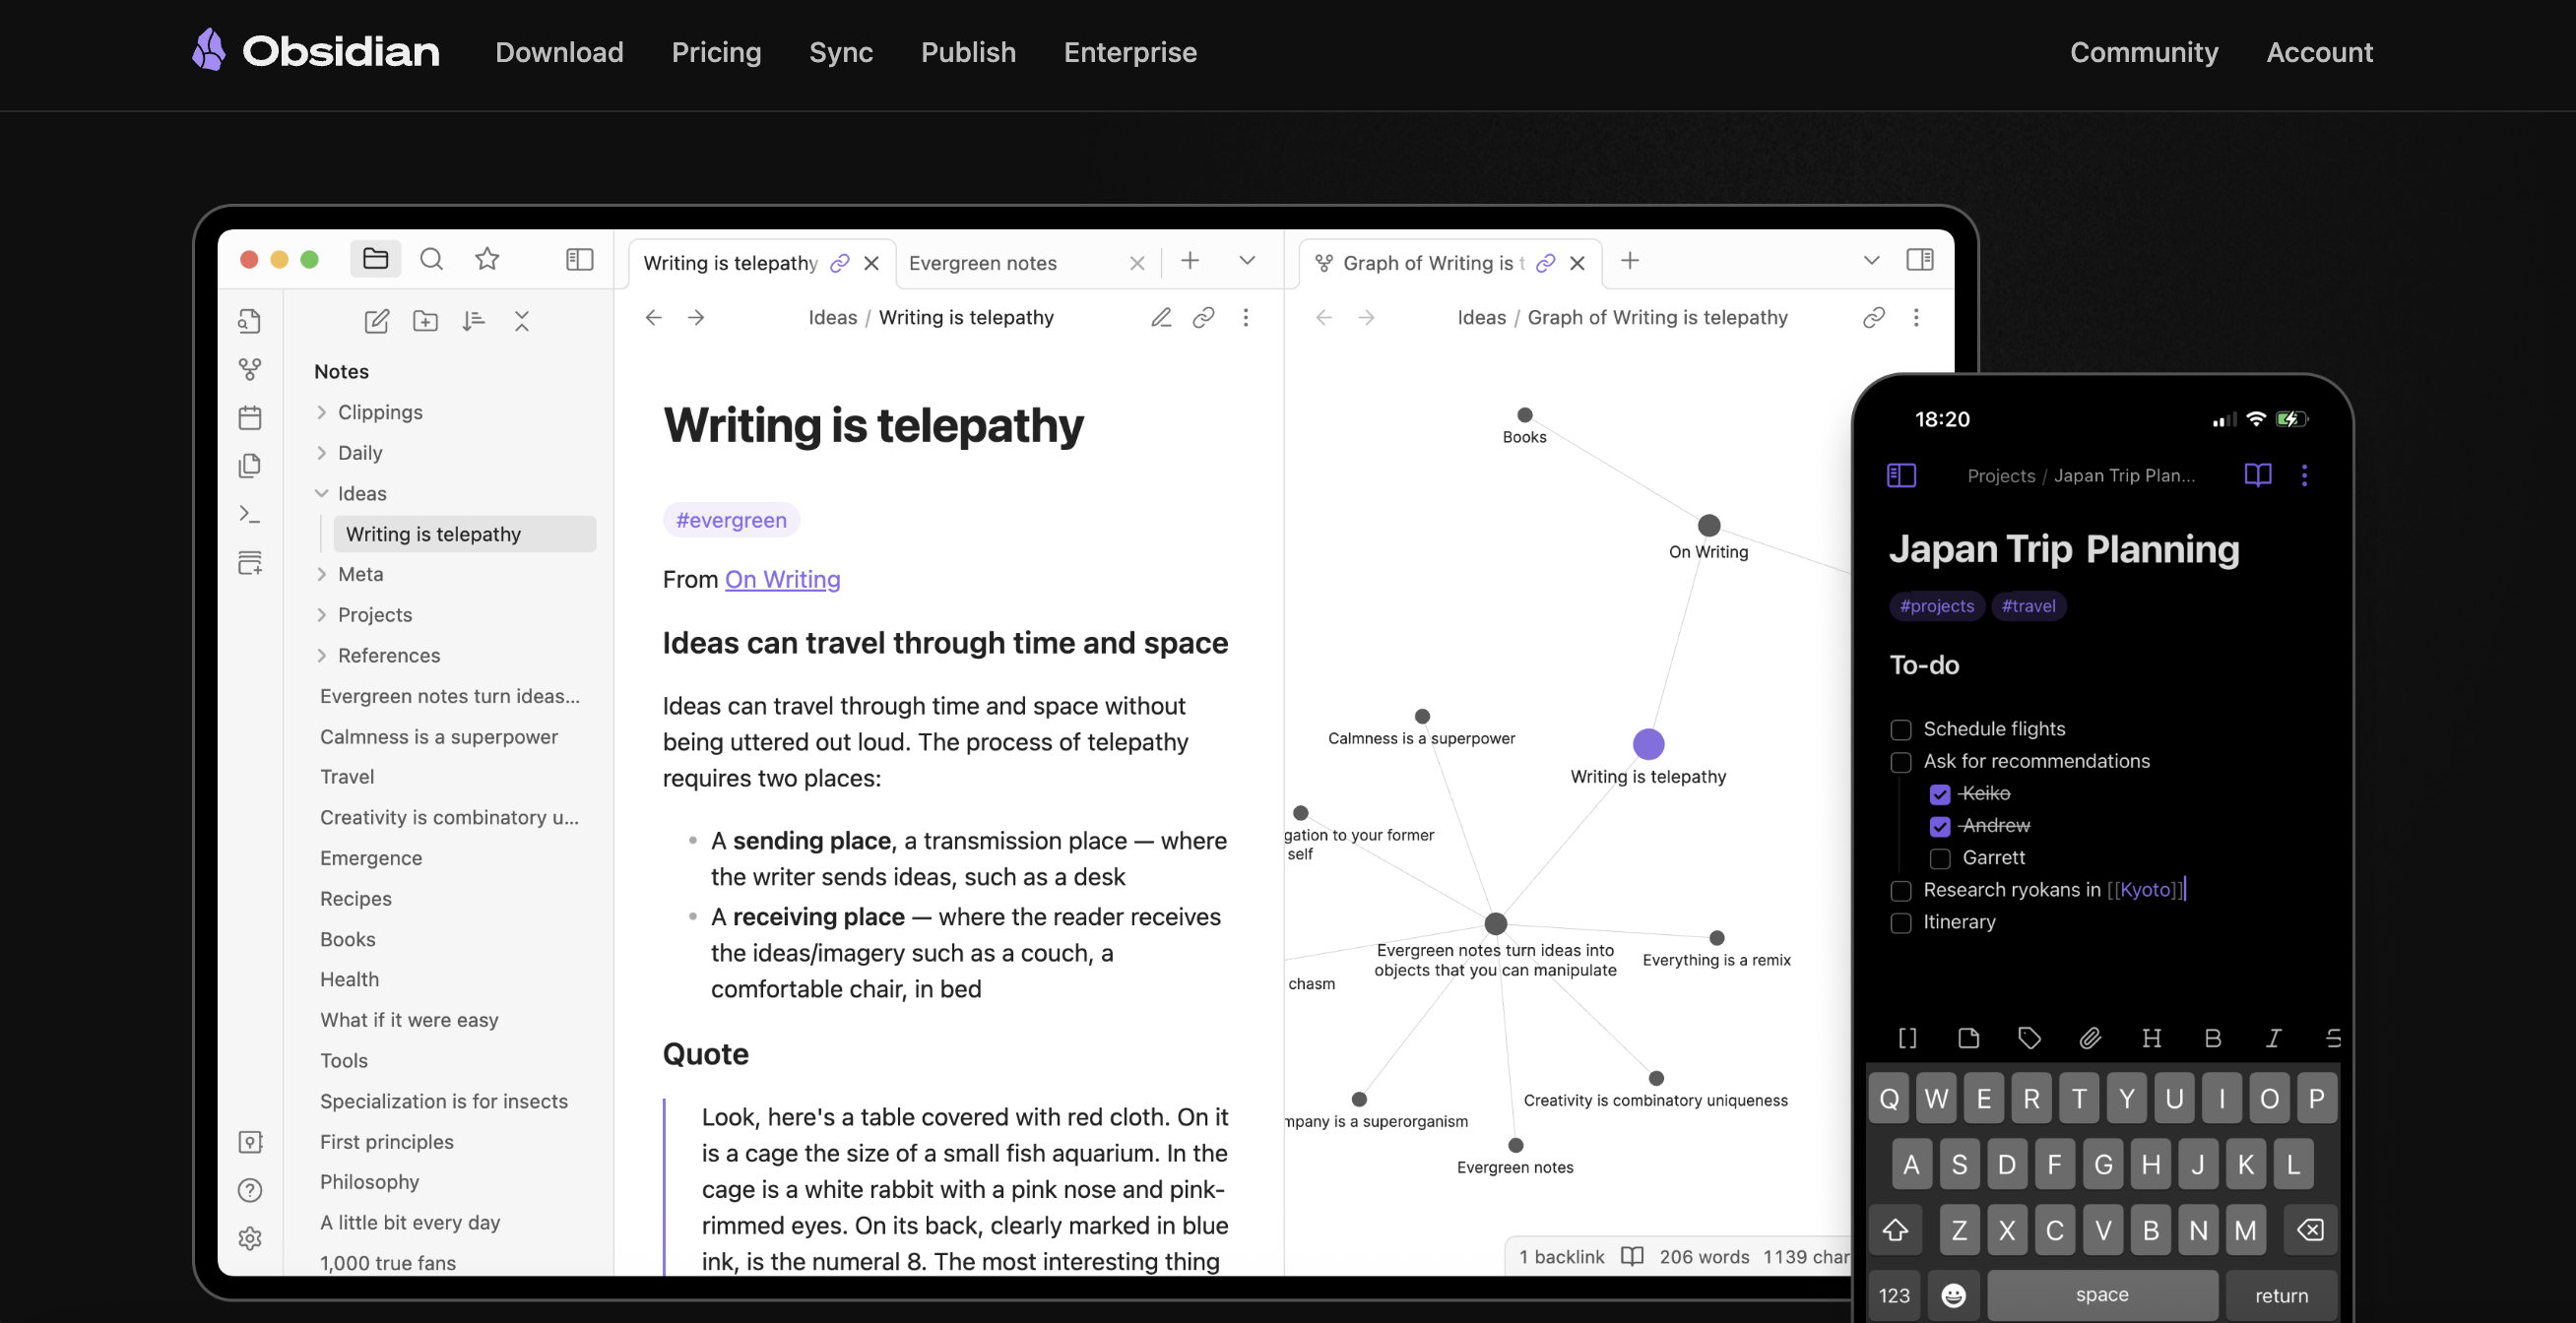Open templates icon in ribbon
2576x1323 pixels.
coord(250,465)
